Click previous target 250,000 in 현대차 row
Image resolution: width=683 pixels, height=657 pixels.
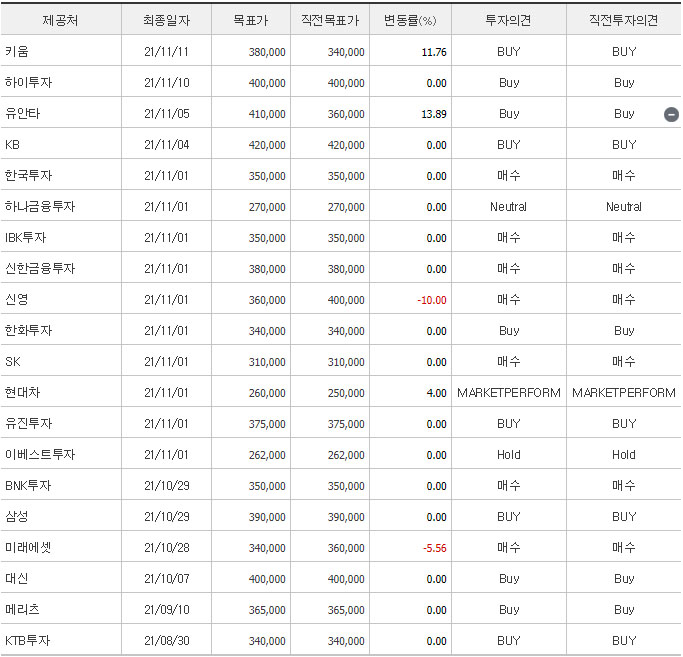coord(346,393)
